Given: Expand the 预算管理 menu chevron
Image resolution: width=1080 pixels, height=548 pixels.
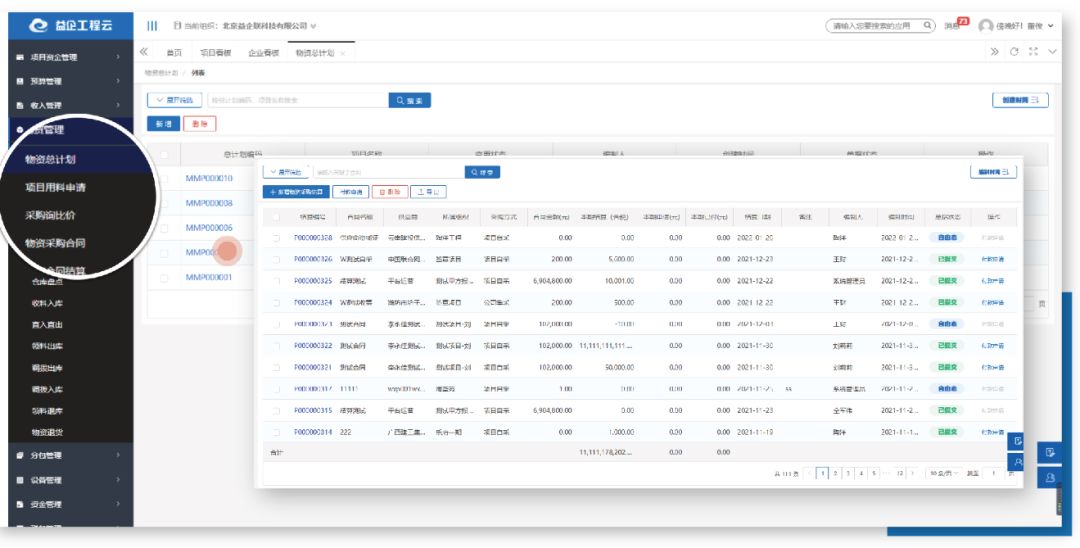Looking at the screenshot, I should click(x=118, y=81).
